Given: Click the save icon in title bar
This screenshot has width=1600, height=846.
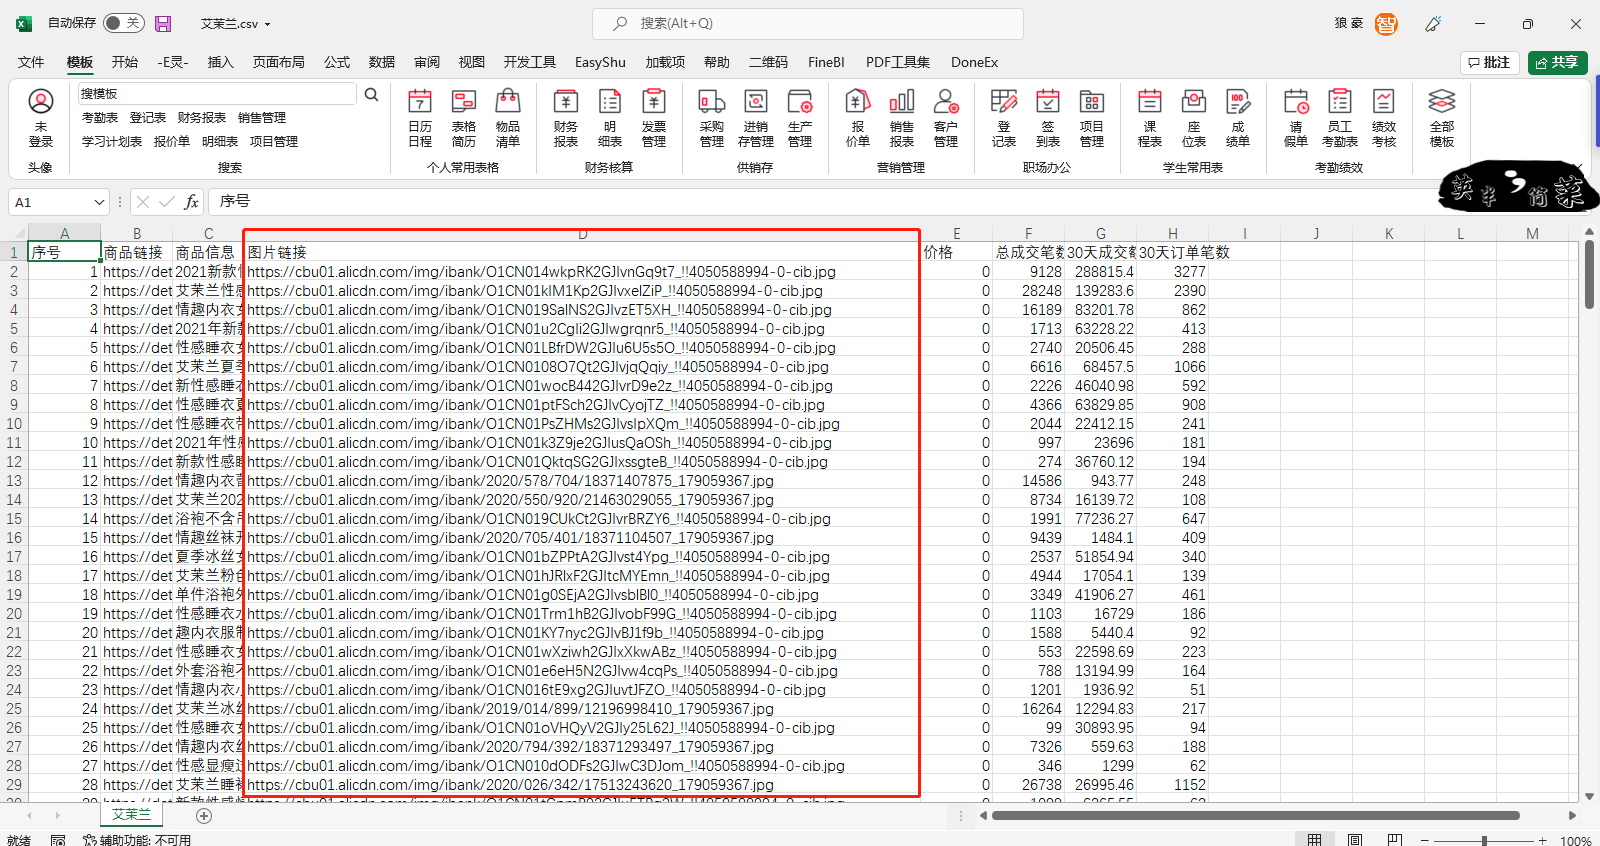Looking at the screenshot, I should (163, 23).
